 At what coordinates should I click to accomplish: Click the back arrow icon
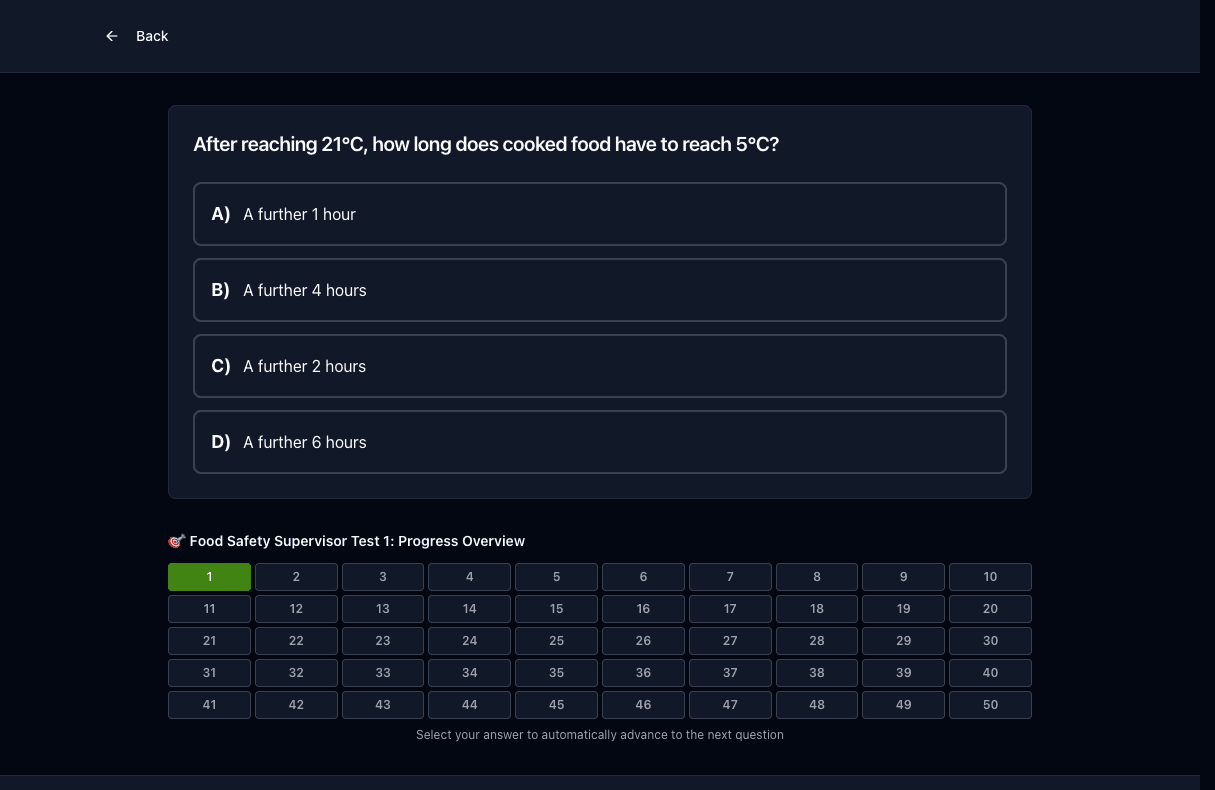tap(112, 36)
